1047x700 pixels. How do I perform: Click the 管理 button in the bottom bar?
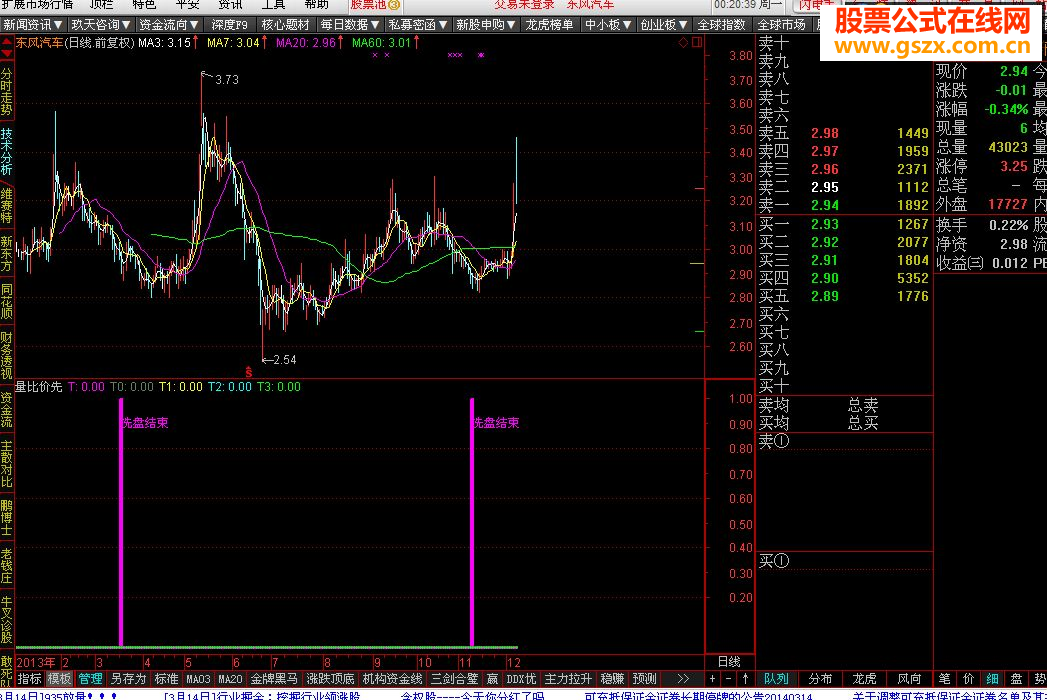tap(90, 679)
